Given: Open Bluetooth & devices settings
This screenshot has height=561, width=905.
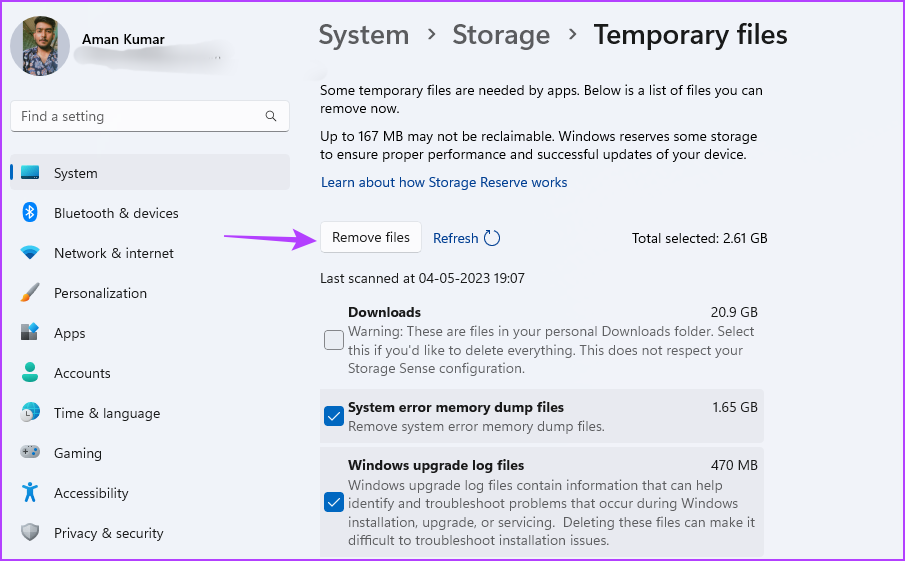Looking at the screenshot, I should pyautogui.click(x=150, y=212).
